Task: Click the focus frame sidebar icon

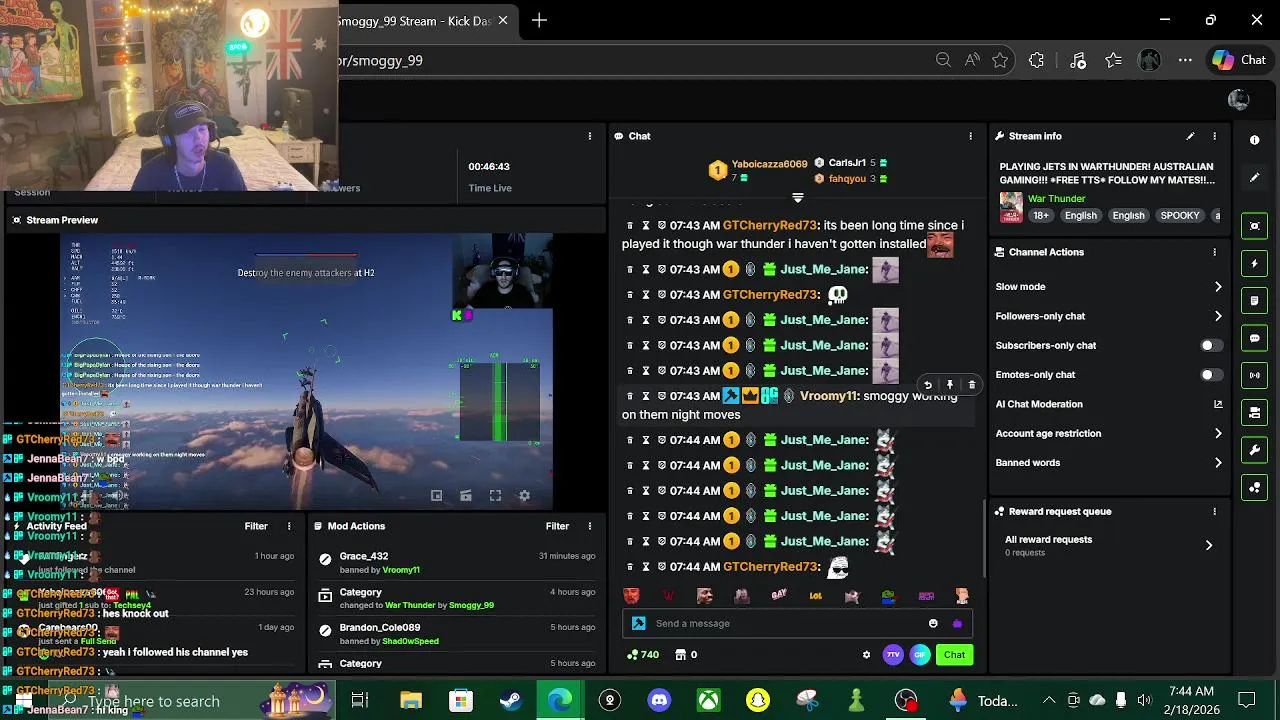Action: click(x=1254, y=226)
